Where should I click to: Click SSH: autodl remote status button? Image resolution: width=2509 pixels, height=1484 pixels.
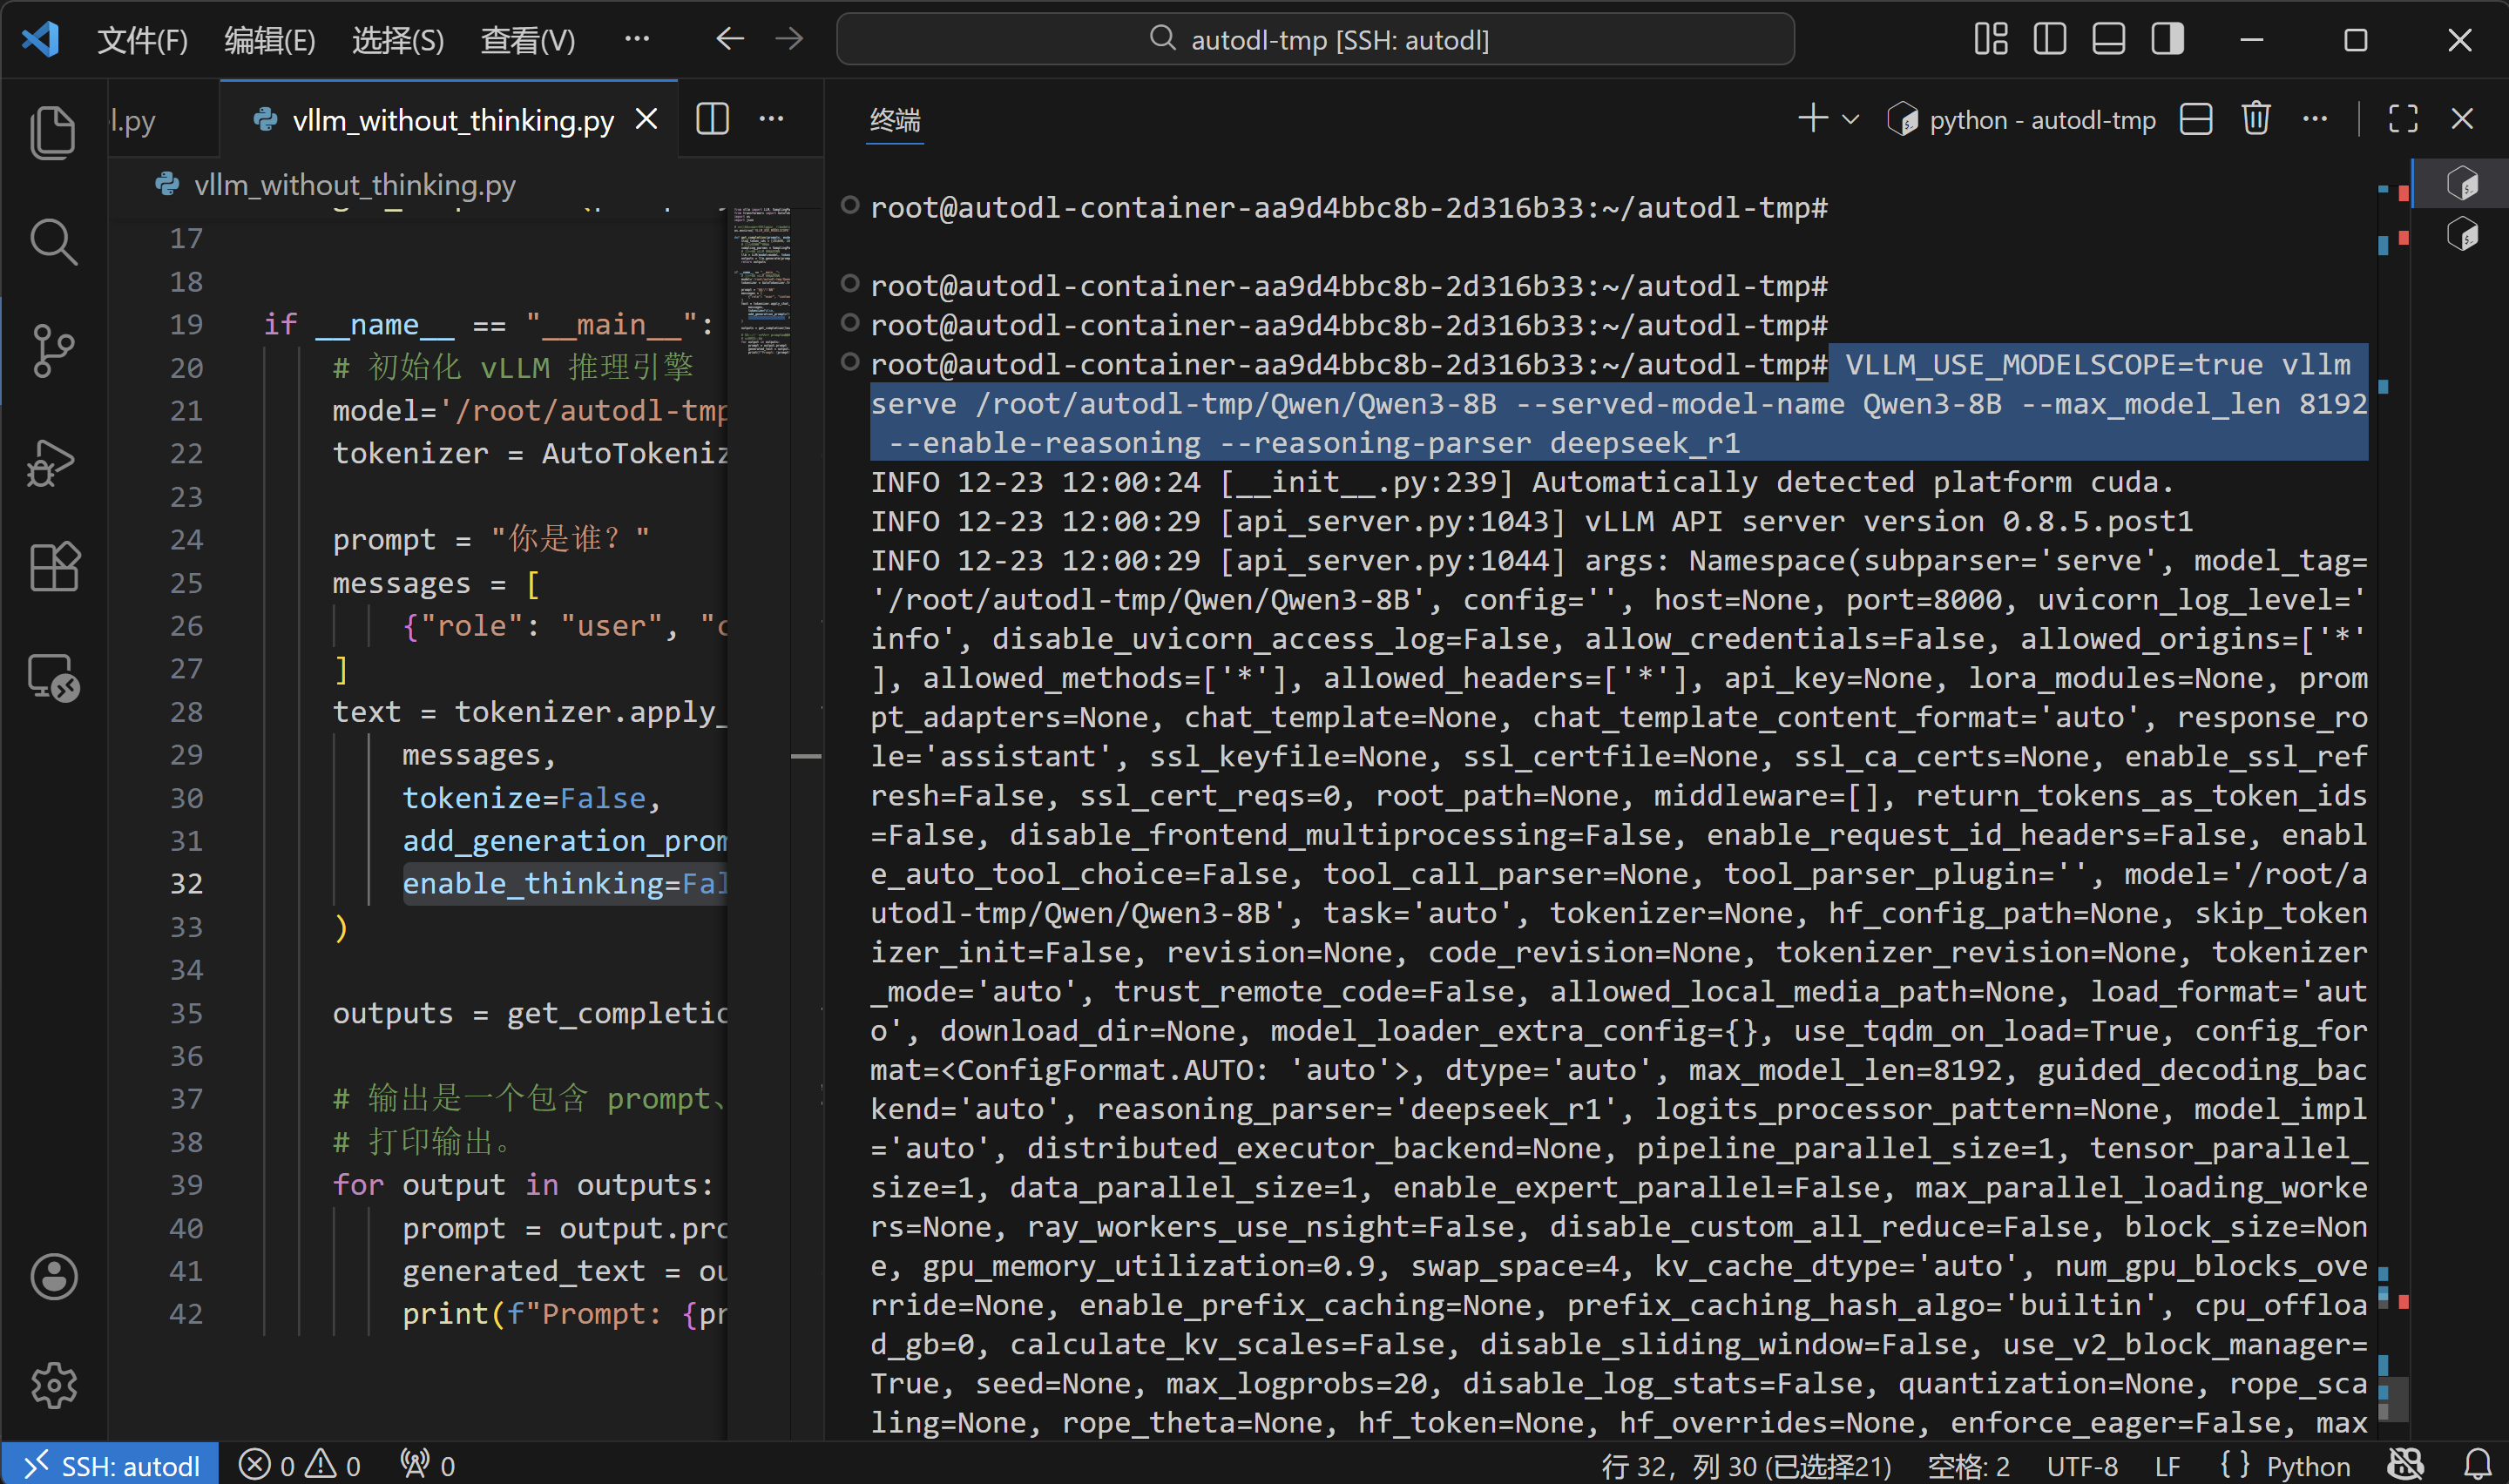(110, 1465)
